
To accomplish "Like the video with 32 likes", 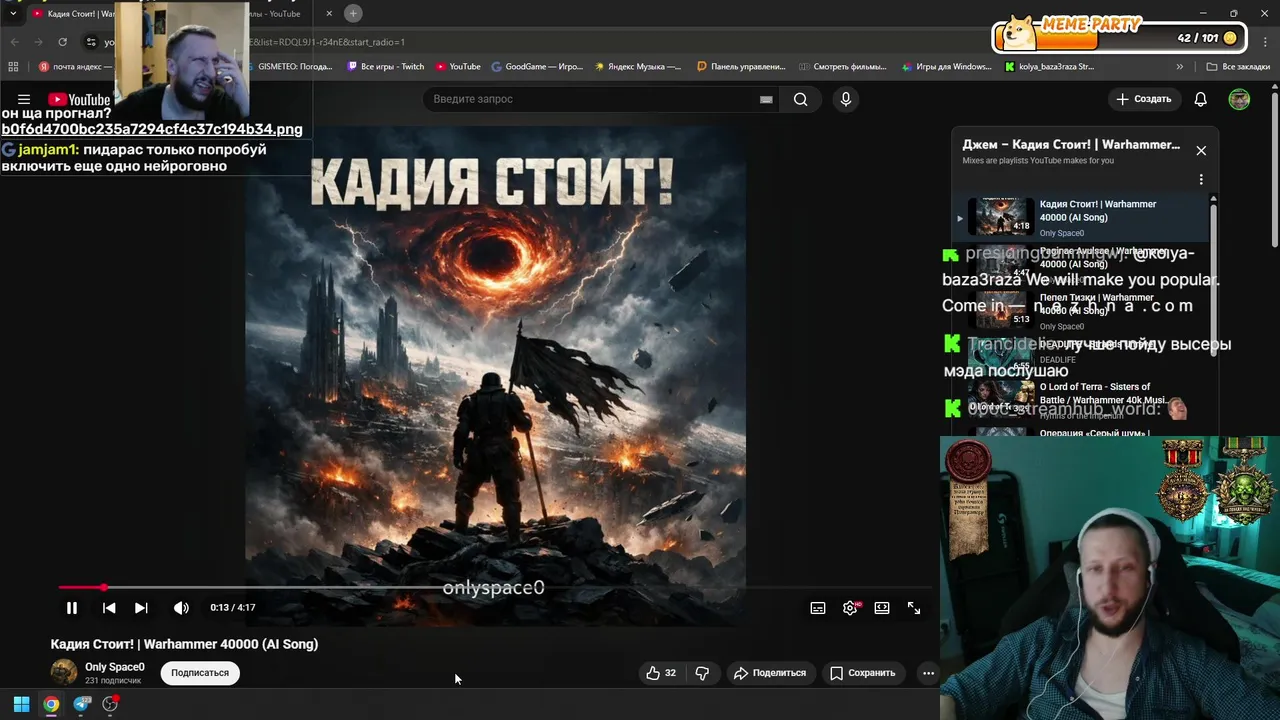I will point(661,673).
